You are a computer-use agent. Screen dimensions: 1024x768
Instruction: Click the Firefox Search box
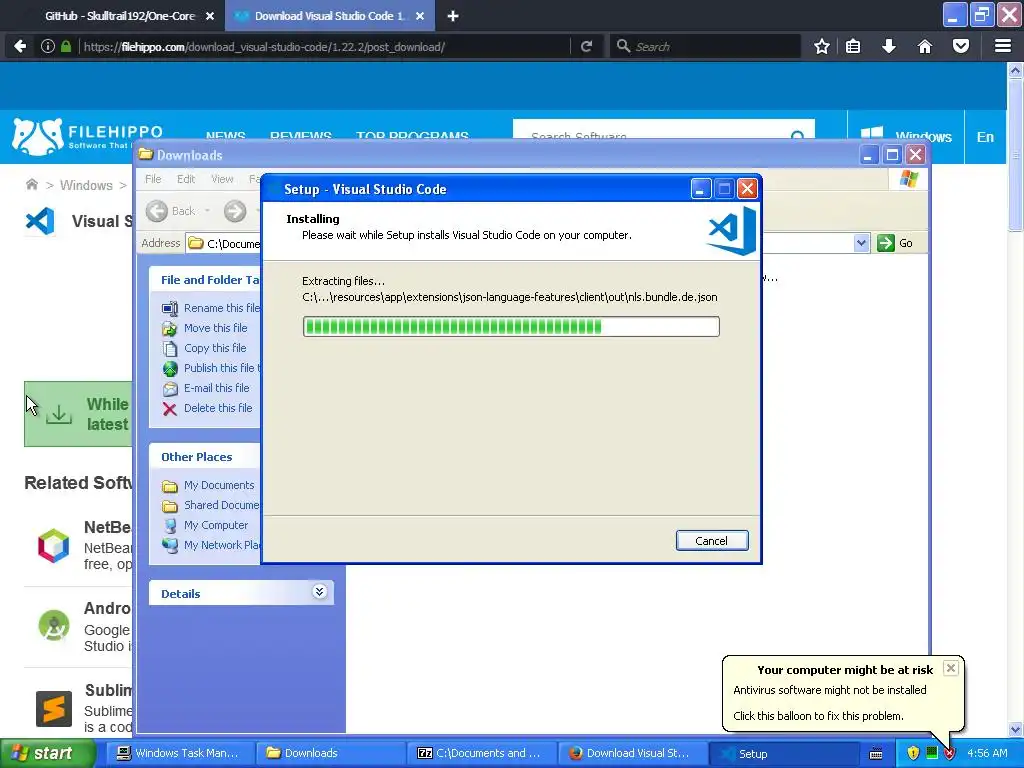[x=705, y=46]
